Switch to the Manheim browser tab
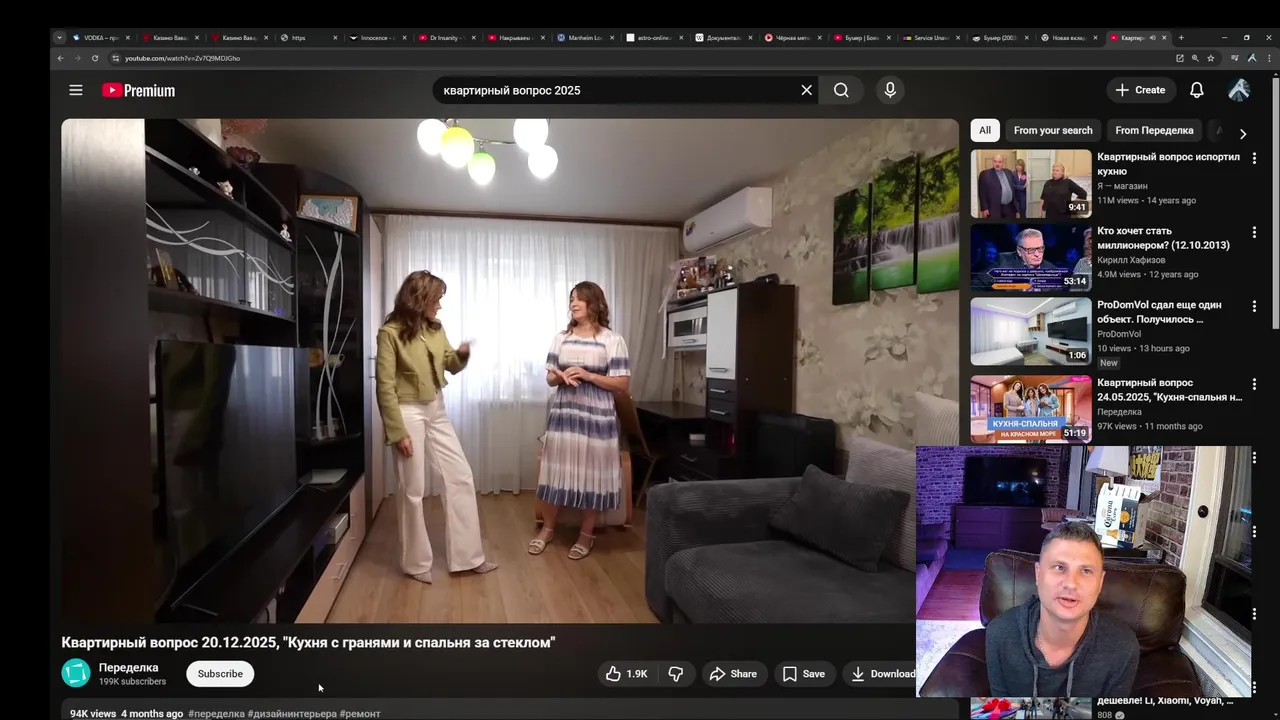This screenshot has width=1280, height=720. (x=585, y=38)
